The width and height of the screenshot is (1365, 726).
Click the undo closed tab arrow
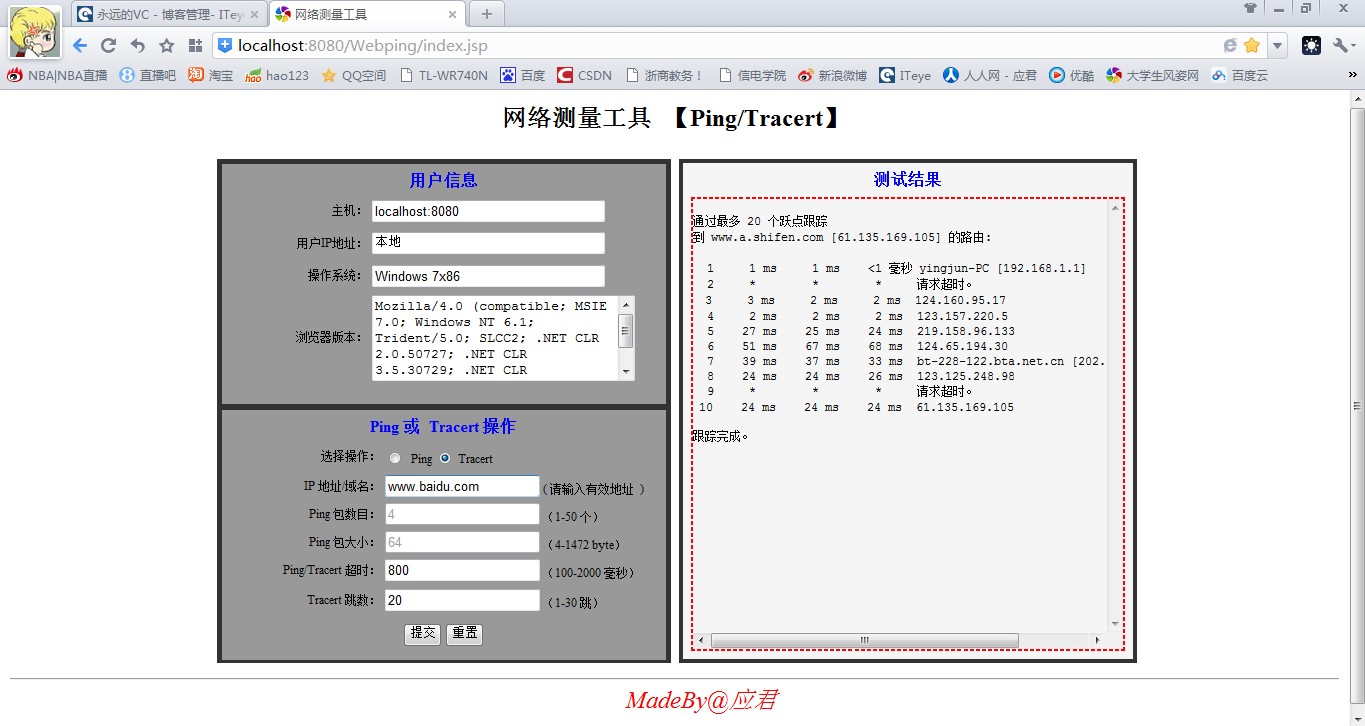pyautogui.click(x=138, y=45)
